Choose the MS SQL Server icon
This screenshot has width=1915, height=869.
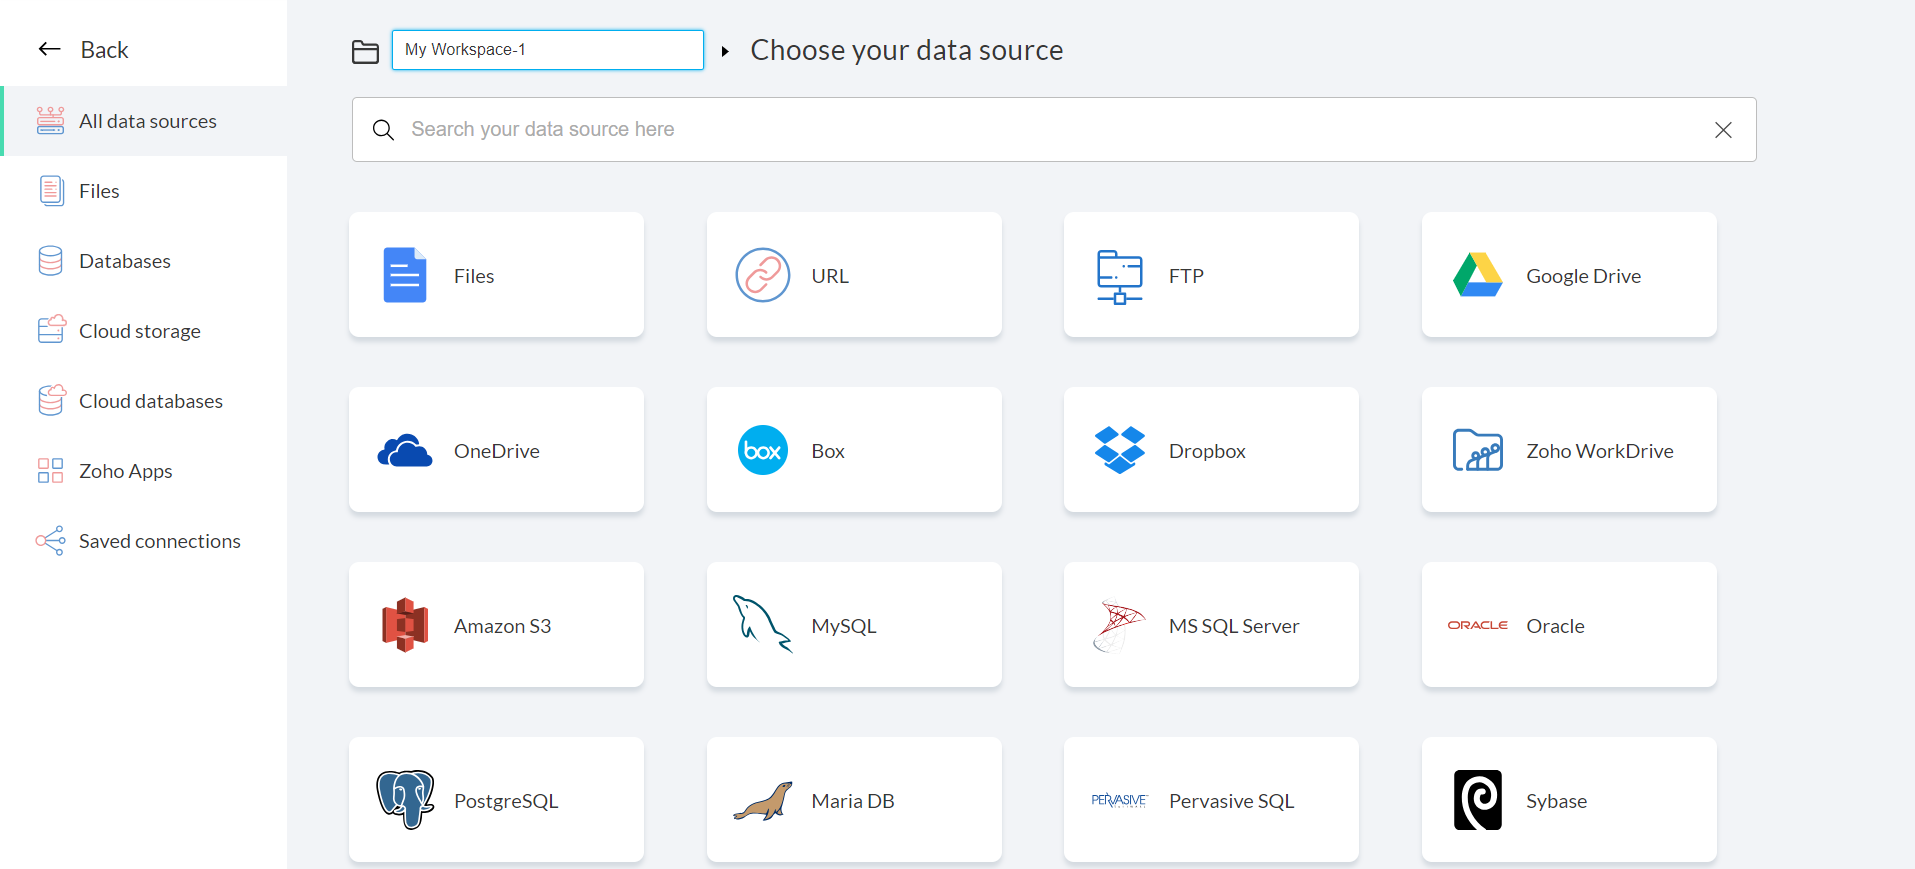coord(1120,625)
